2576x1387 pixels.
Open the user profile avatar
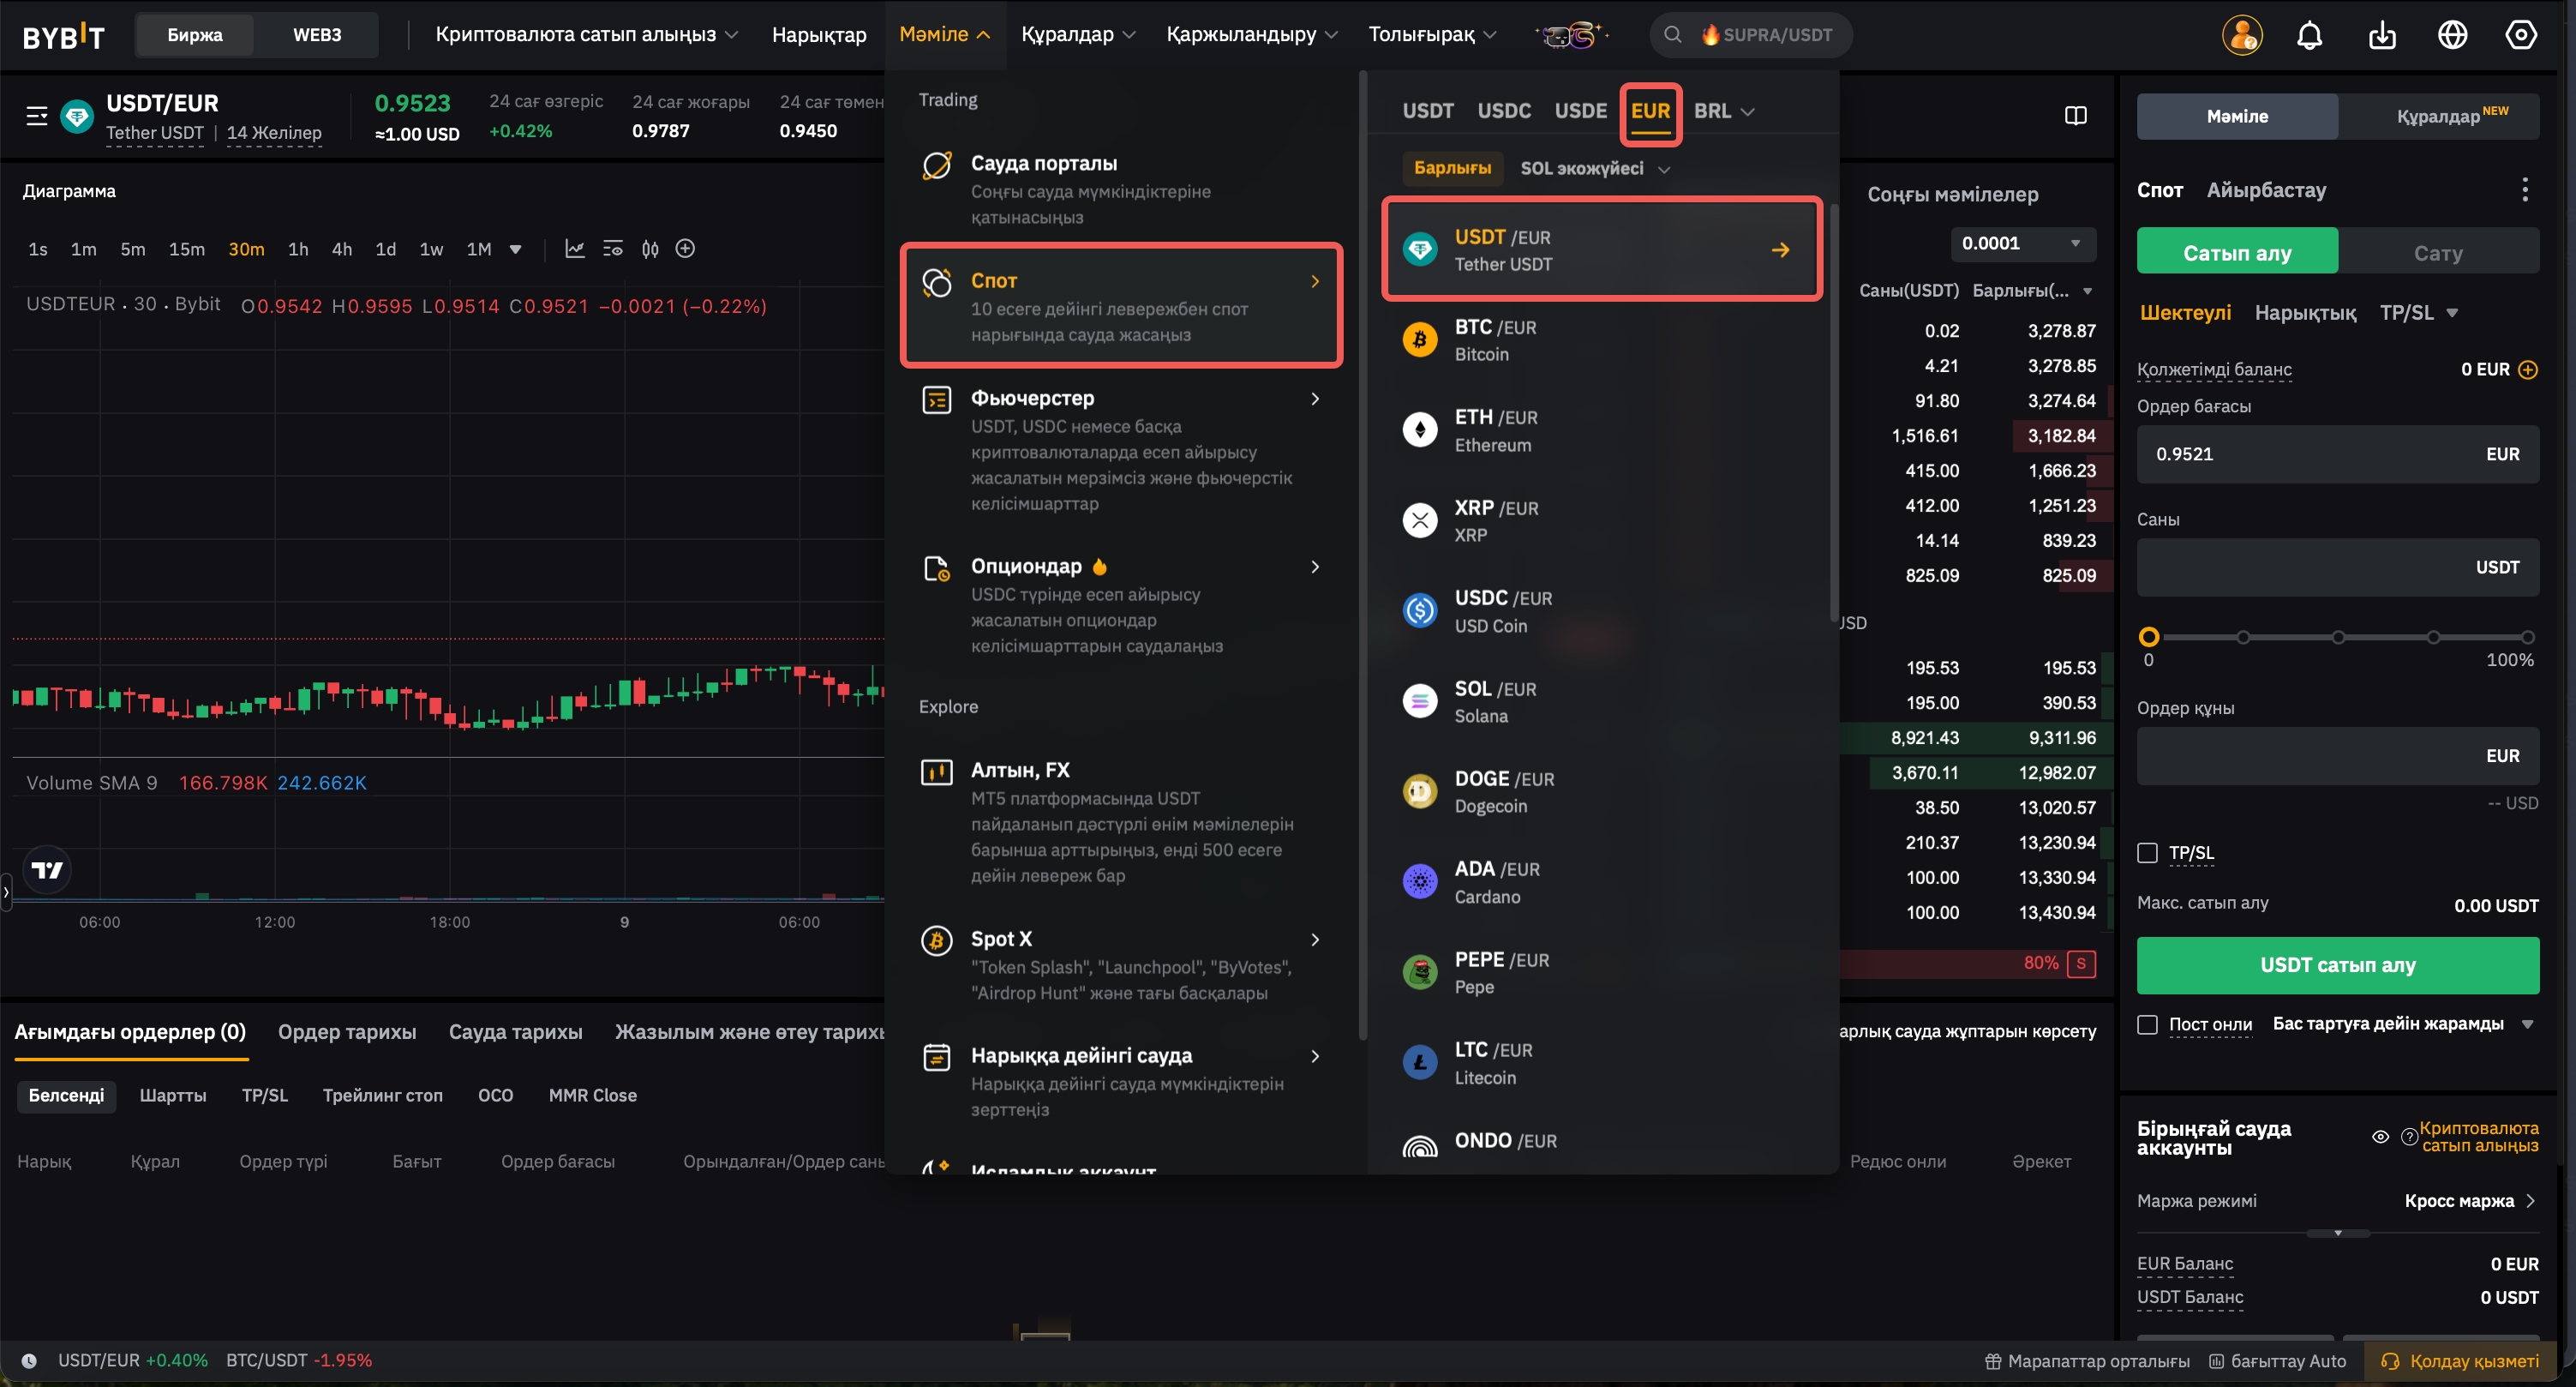click(2241, 36)
